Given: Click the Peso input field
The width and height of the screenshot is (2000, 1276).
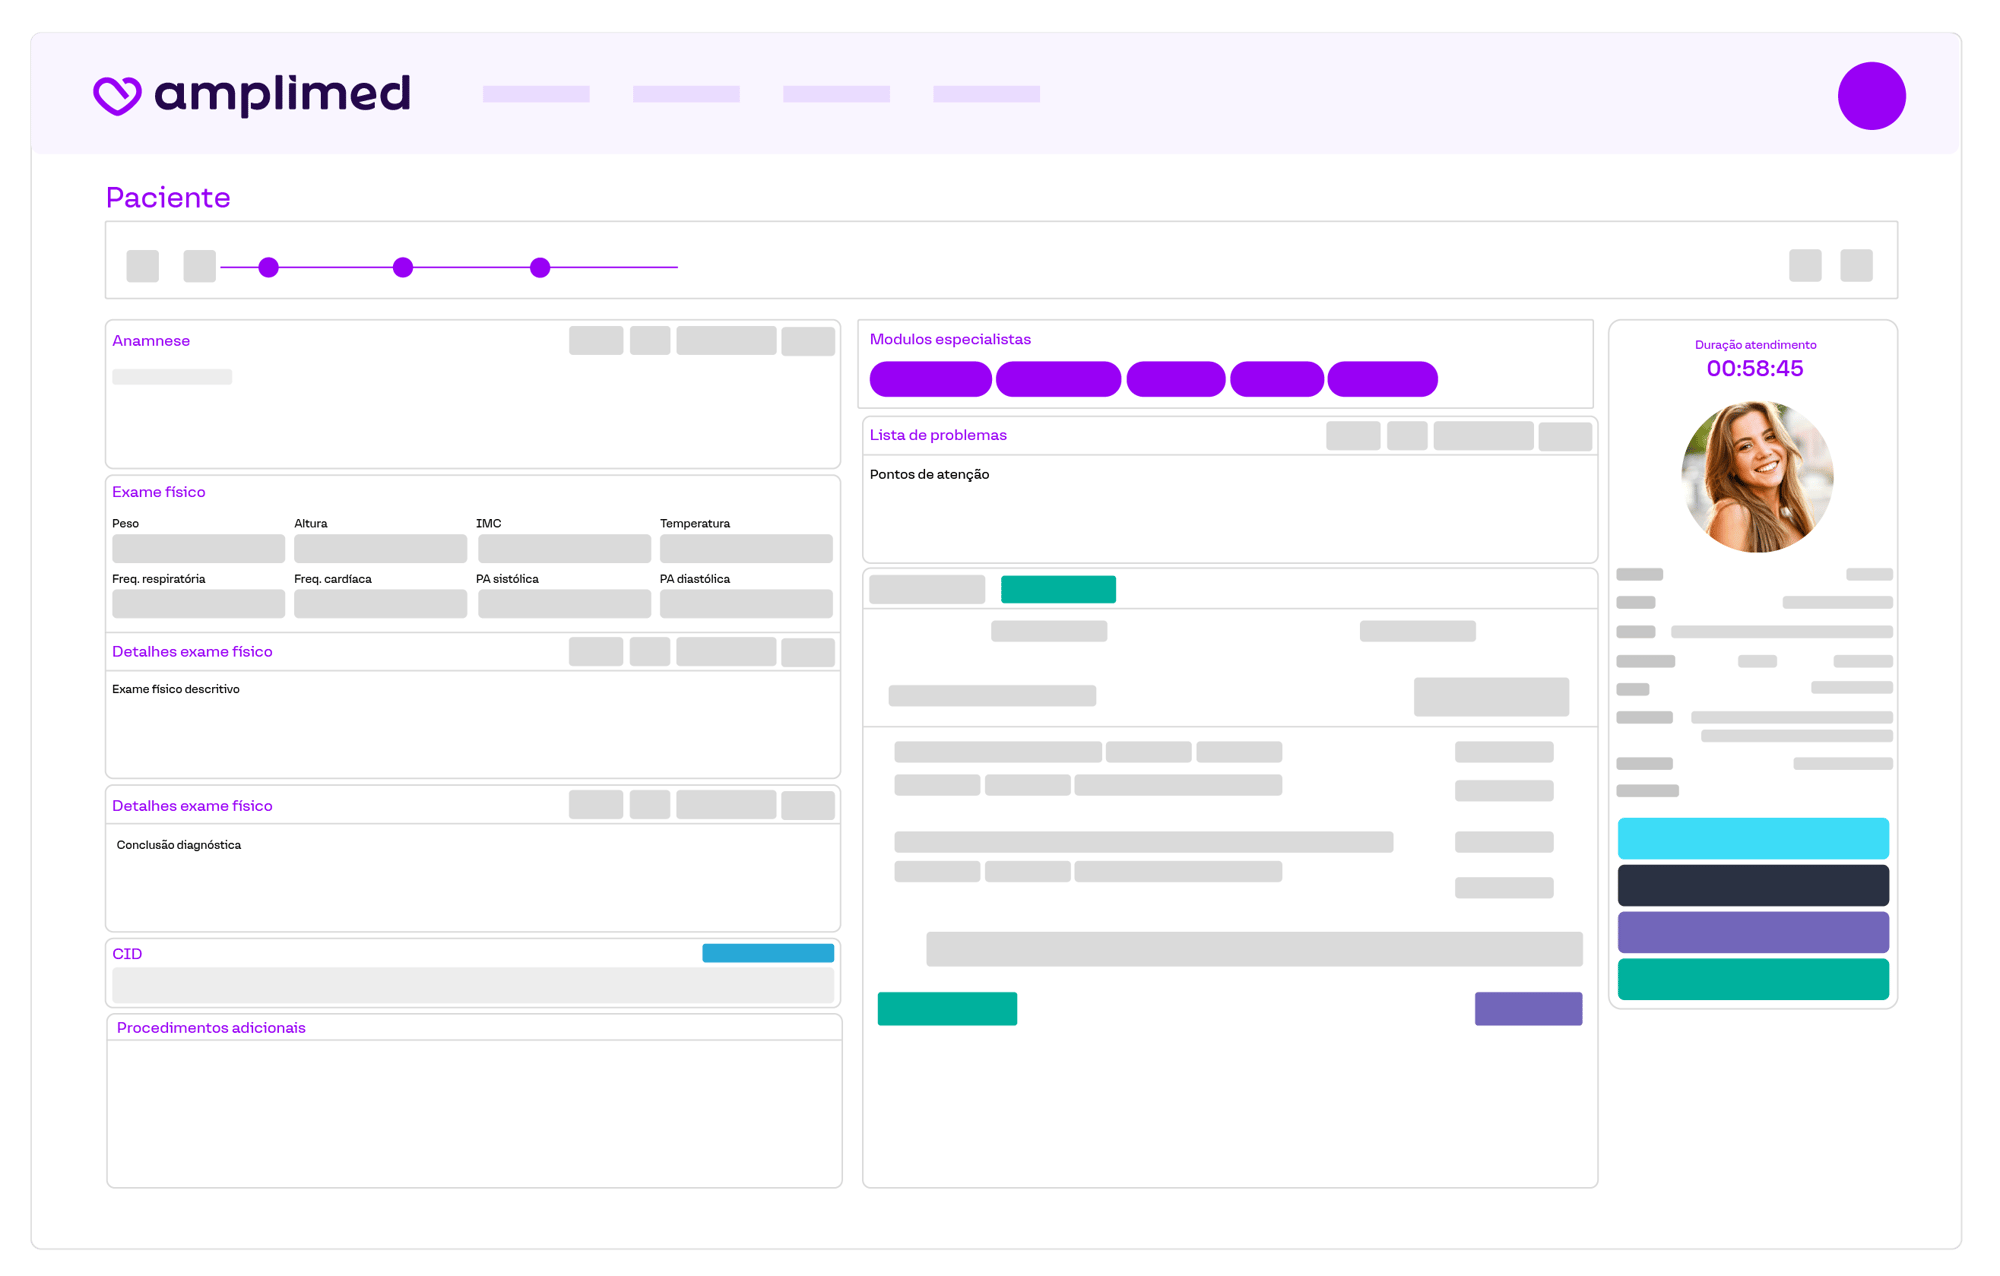Looking at the screenshot, I should coord(198,548).
